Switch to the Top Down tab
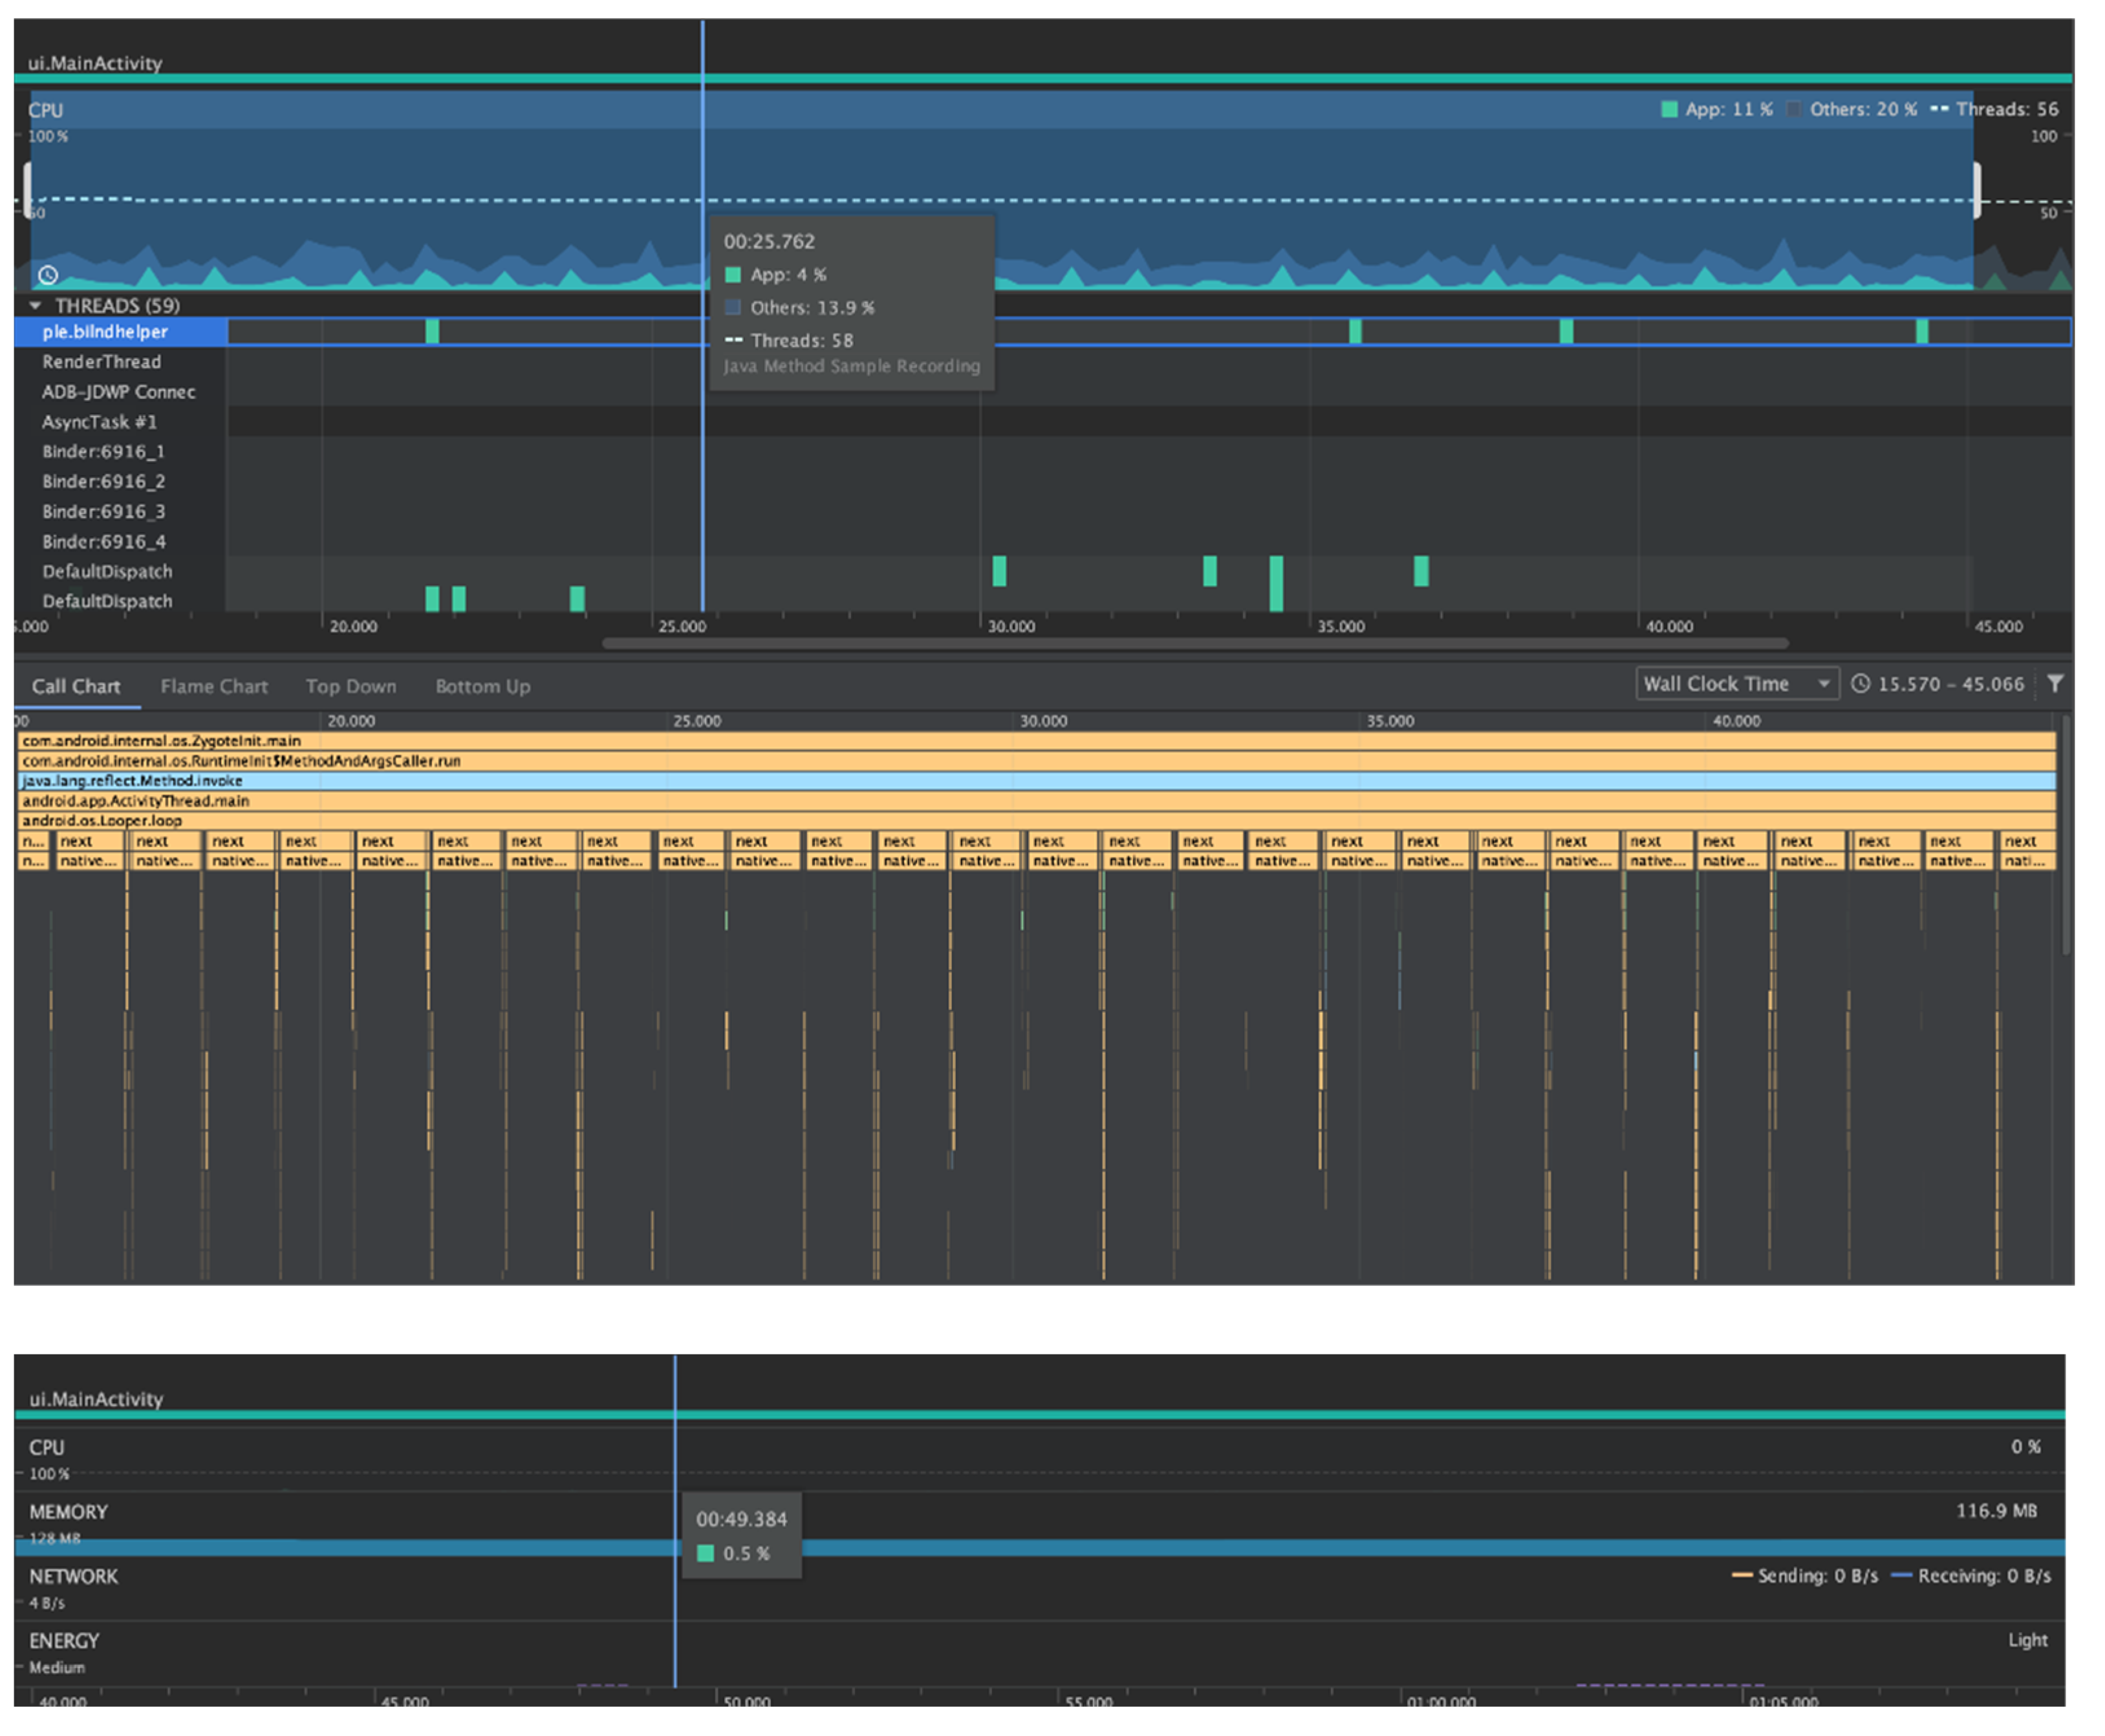This screenshot has width=2105, height=1736. coord(351,687)
